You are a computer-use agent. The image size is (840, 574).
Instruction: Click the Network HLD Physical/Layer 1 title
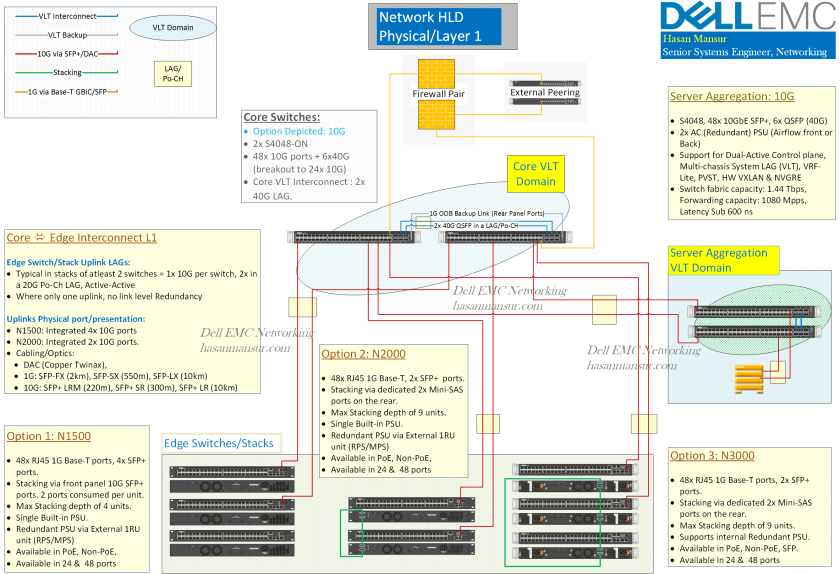pyautogui.click(x=439, y=27)
